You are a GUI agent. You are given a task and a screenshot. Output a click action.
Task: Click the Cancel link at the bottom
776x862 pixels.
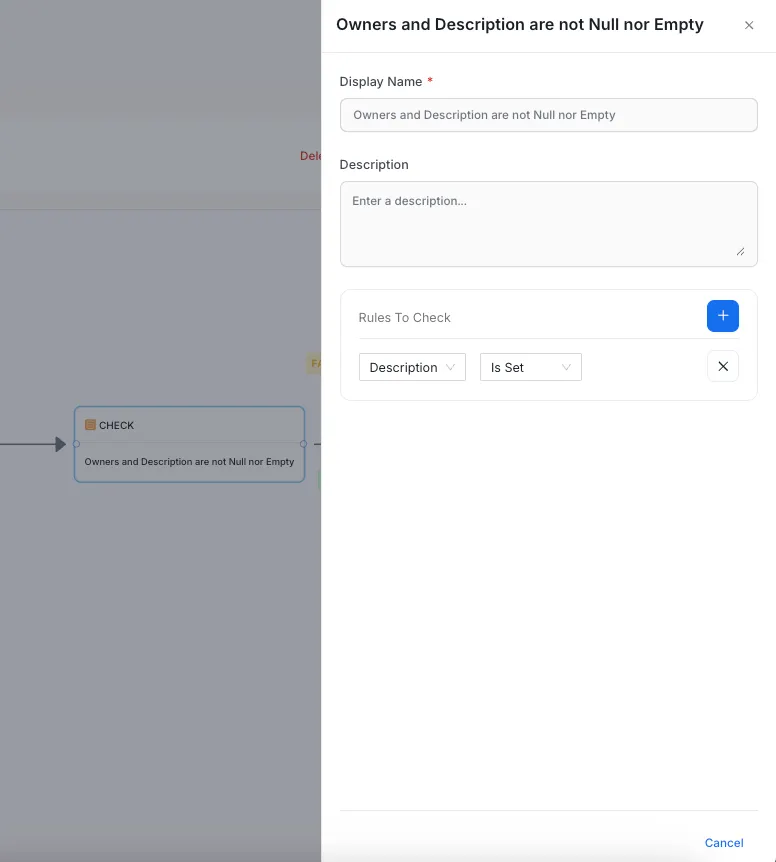[724, 843]
